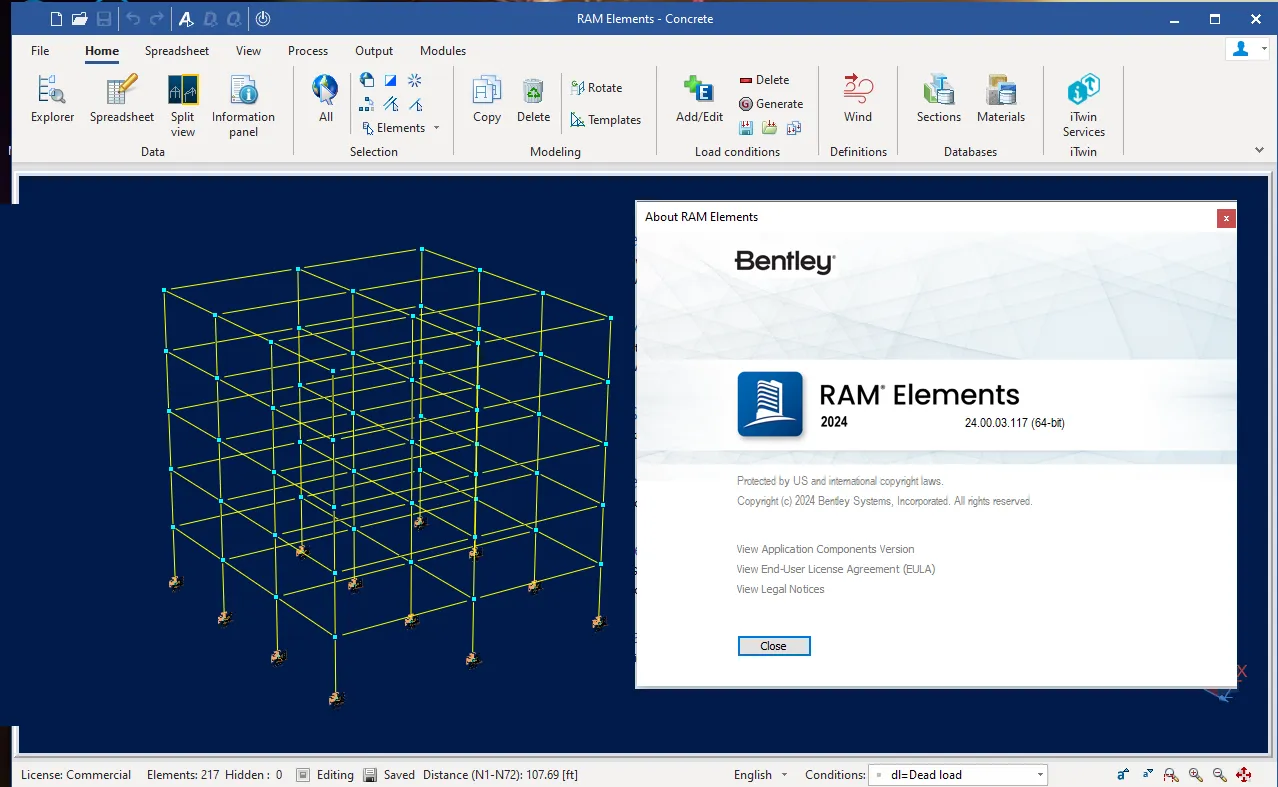
Task: Click the half-filled blue square selection icon
Action: pos(391,80)
